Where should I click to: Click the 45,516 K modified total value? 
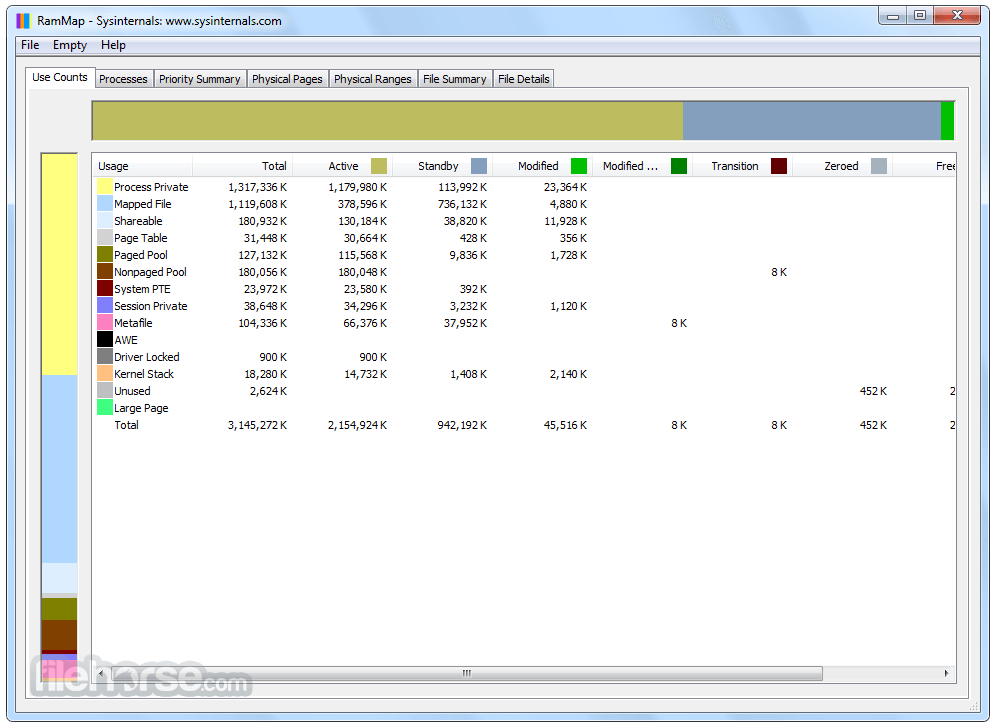pyautogui.click(x=565, y=425)
